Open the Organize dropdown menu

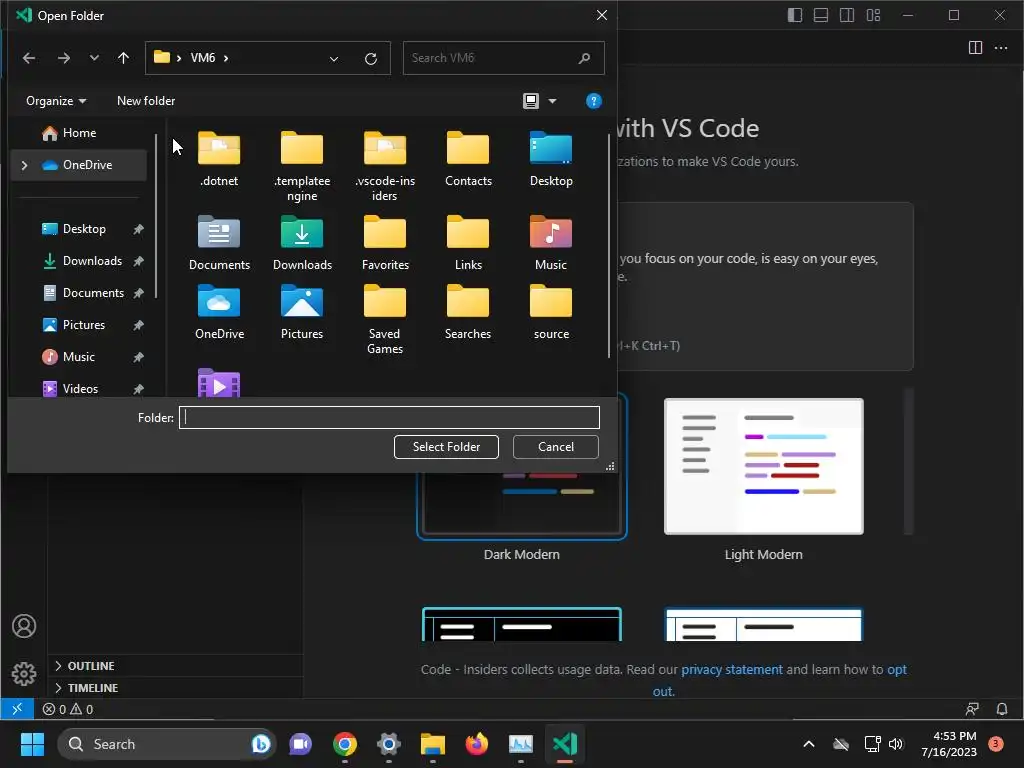pos(56,101)
